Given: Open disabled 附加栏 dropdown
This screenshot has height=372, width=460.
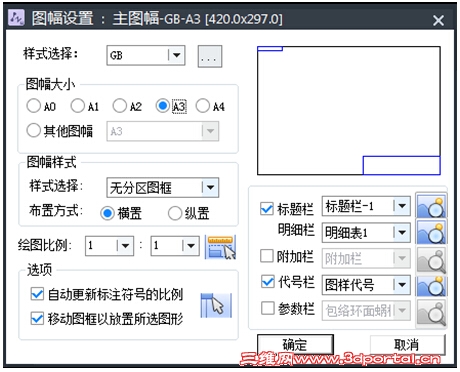Looking at the screenshot, I should click(366, 258).
